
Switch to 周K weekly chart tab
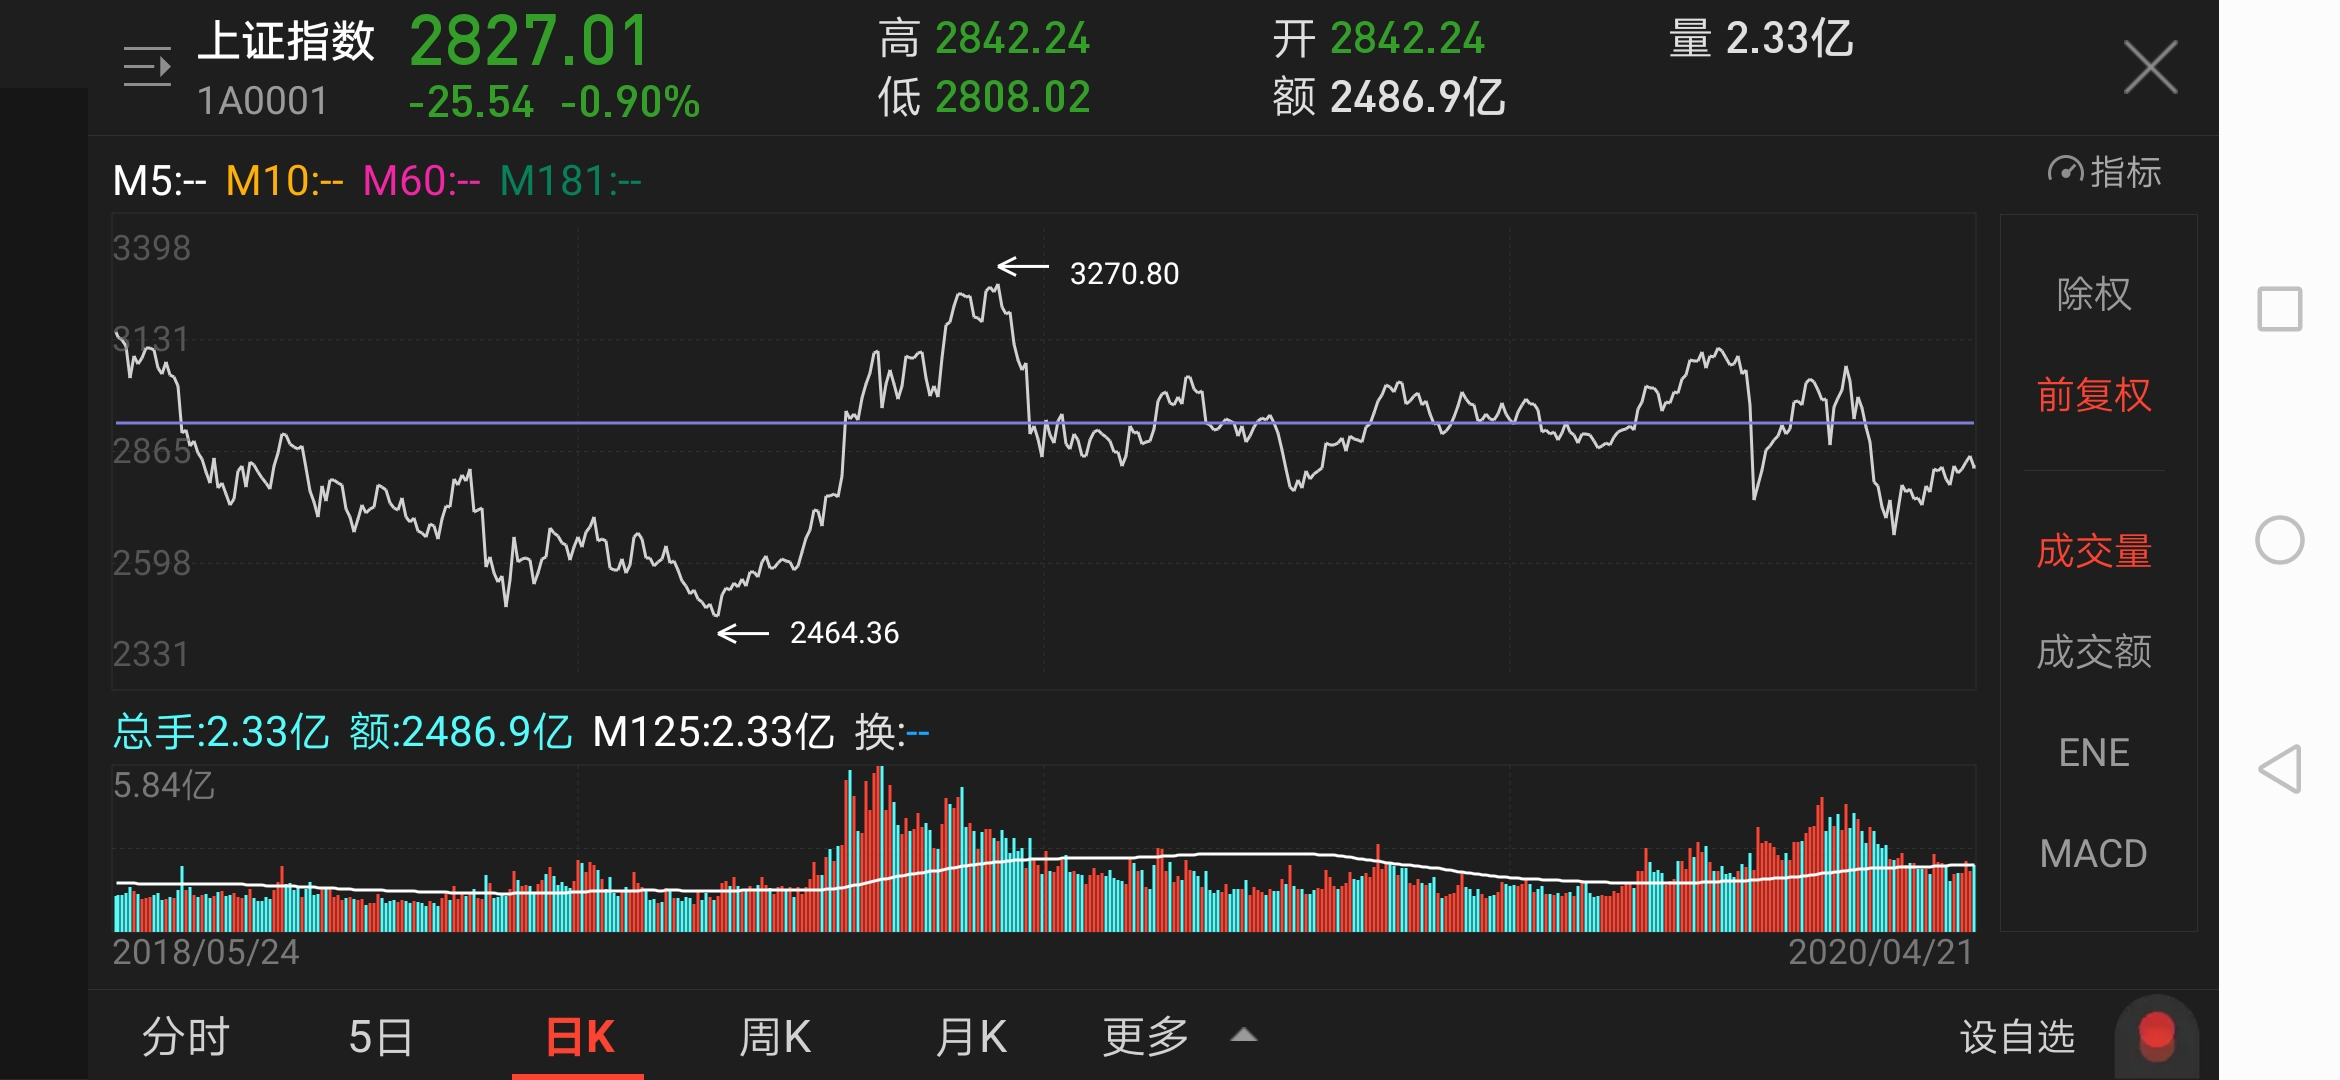point(775,1036)
